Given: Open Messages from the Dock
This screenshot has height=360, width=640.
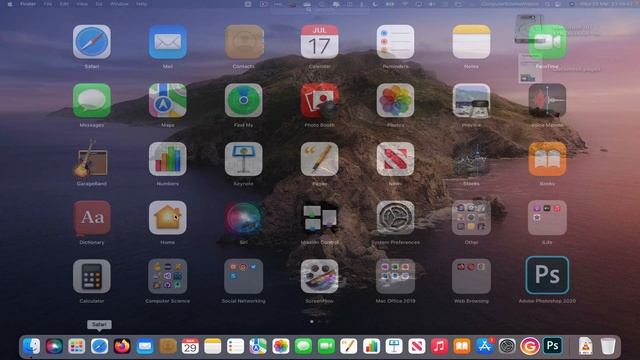Looking at the screenshot, I should 303,347.
